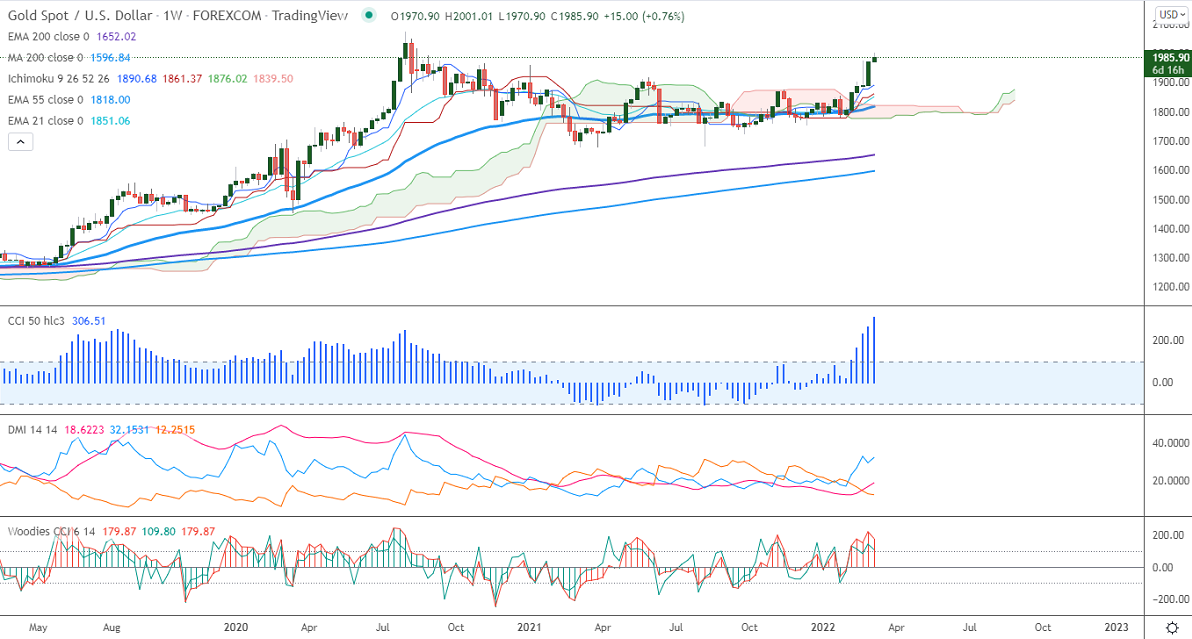Viewport: 1192px width, 639px height.
Task: Click the green market status dot
Action: [369, 15]
